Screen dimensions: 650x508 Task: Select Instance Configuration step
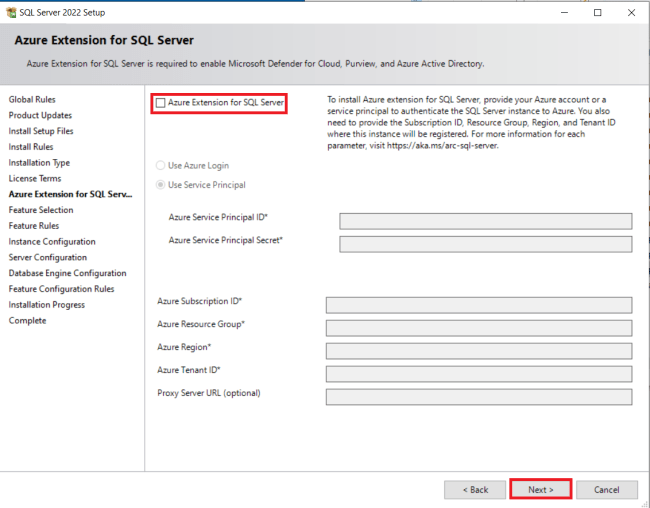pos(52,242)
